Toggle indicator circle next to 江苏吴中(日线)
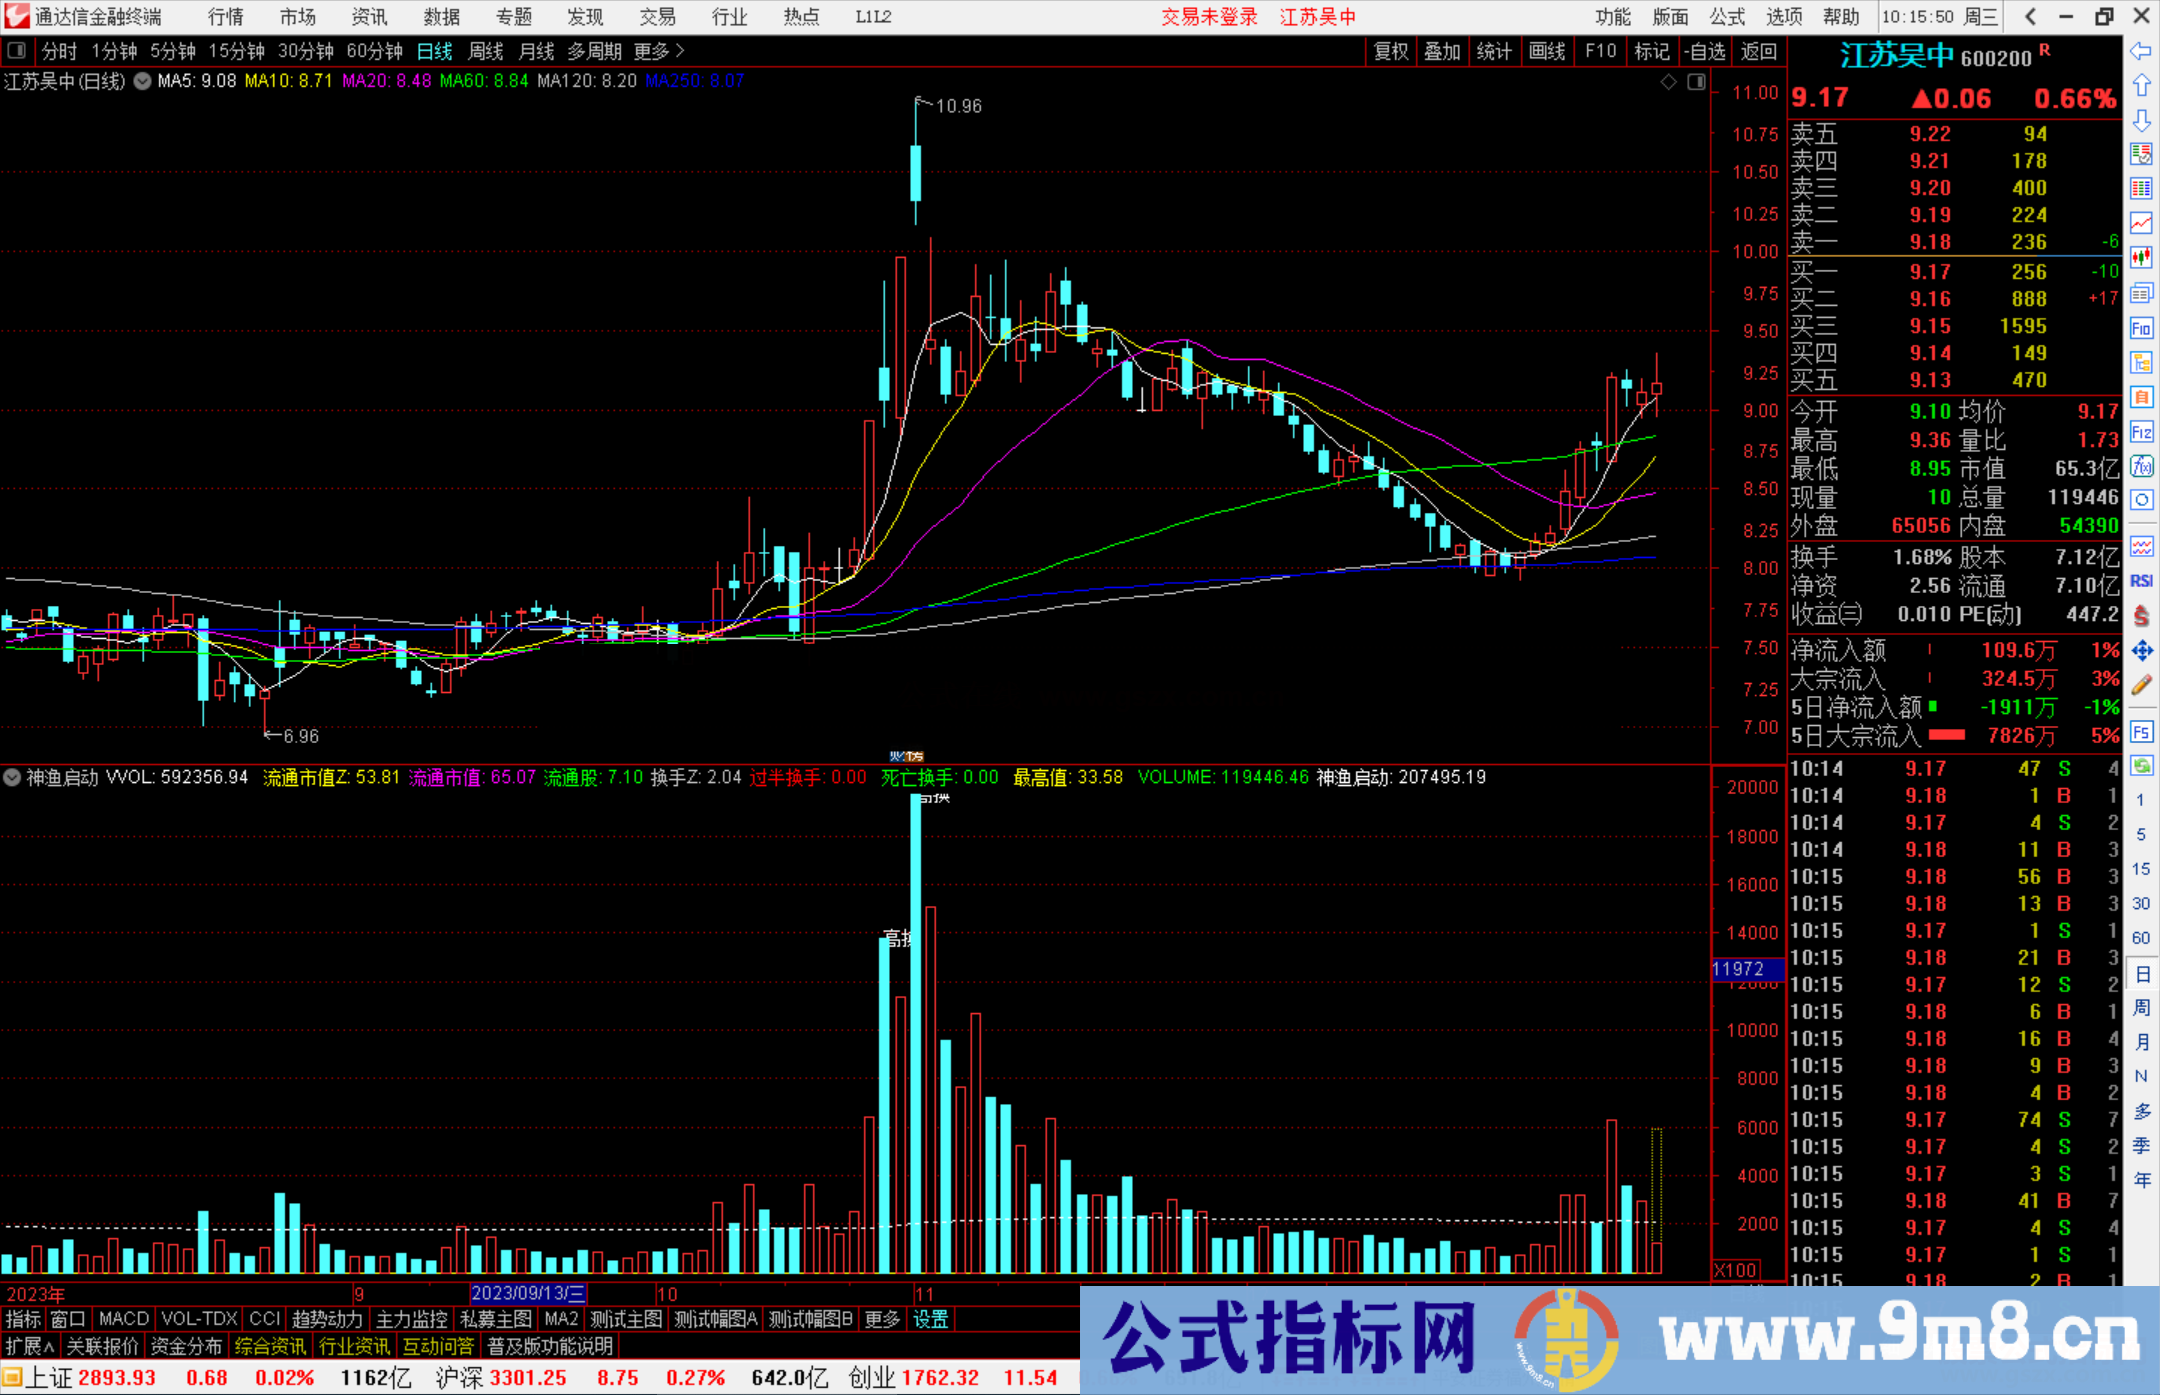The width and height of the screenshot is (2160, 1395). tap(143, 81)
